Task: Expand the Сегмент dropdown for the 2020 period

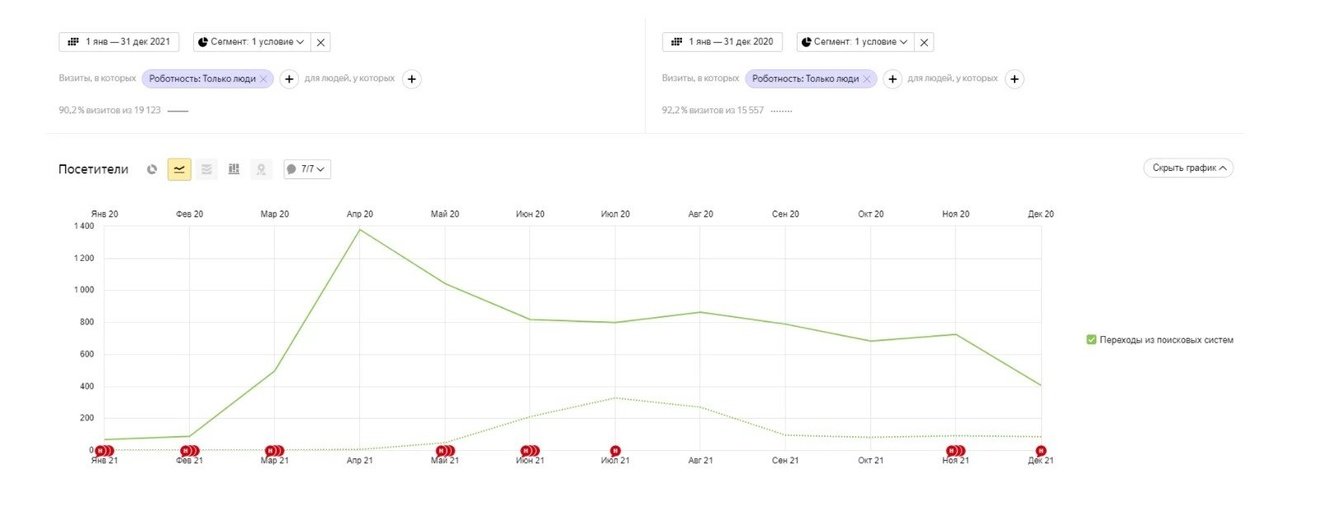Action: coord(855,42)
